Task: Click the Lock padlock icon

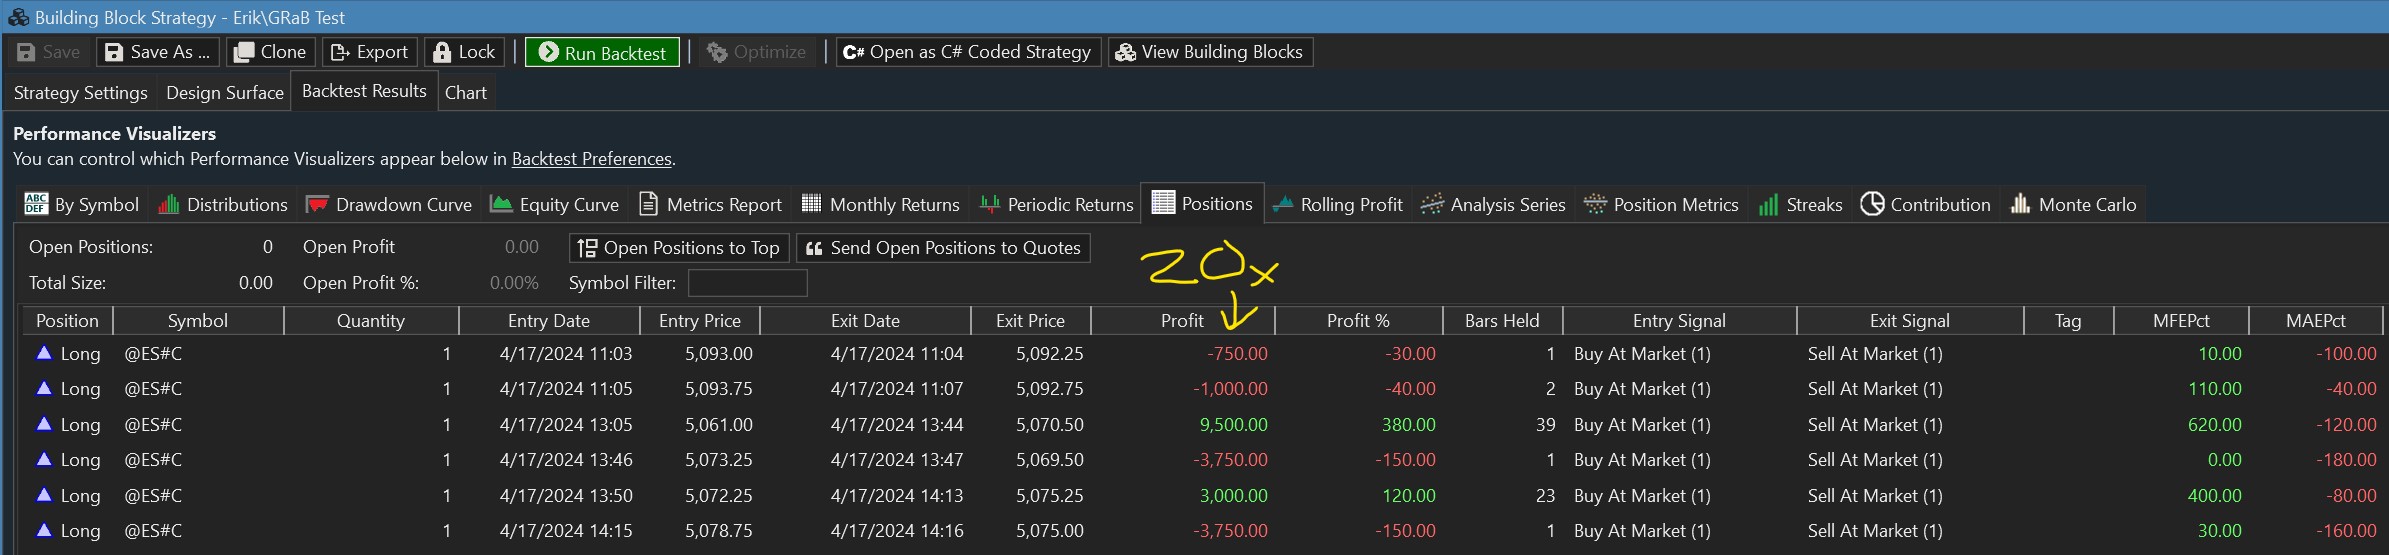Action: click(x=442, y=52)
